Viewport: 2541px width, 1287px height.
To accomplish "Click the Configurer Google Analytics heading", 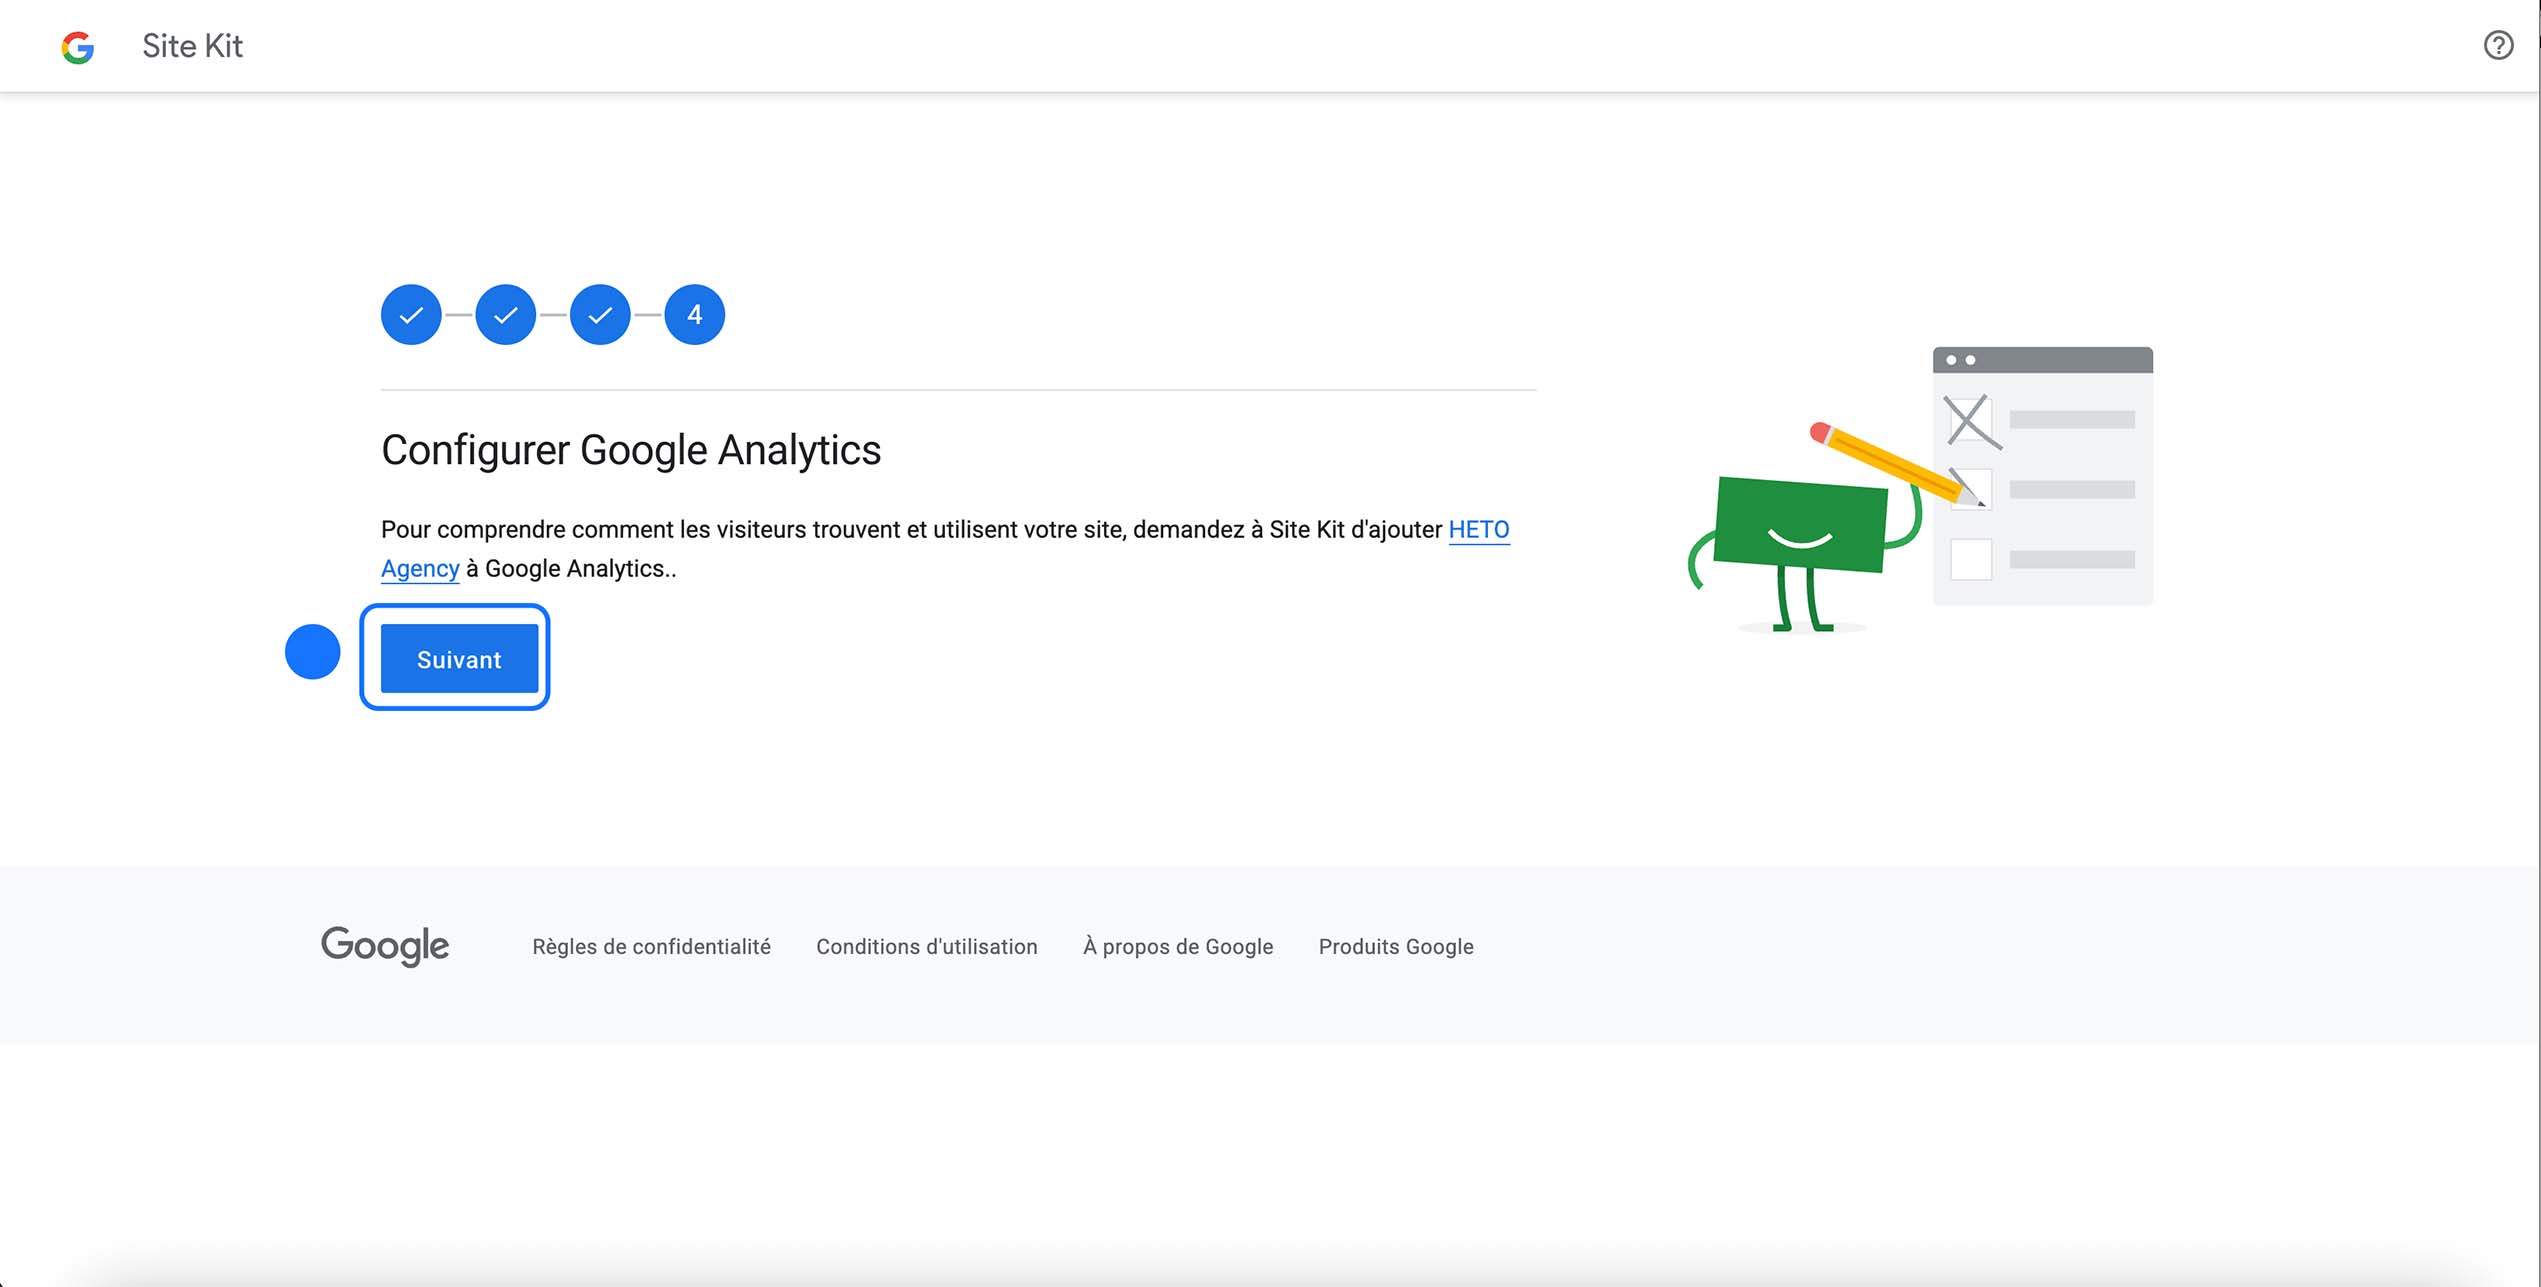I will 631,450.
